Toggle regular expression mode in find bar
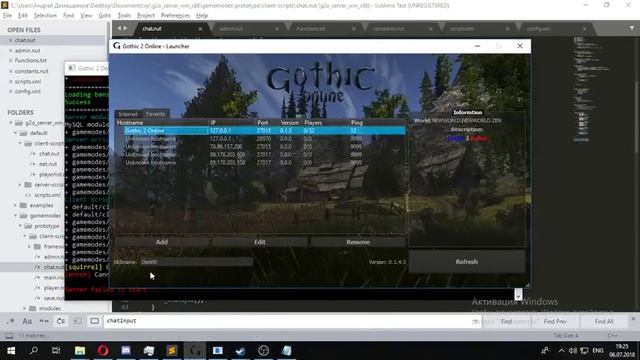Image resolution: width=640 pixels, height=360 pixels. (x=10, y=321)
